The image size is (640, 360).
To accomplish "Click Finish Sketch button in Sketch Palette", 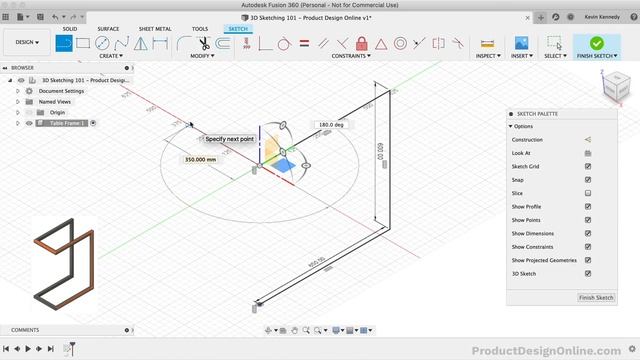I will click(x=596, y=298).
